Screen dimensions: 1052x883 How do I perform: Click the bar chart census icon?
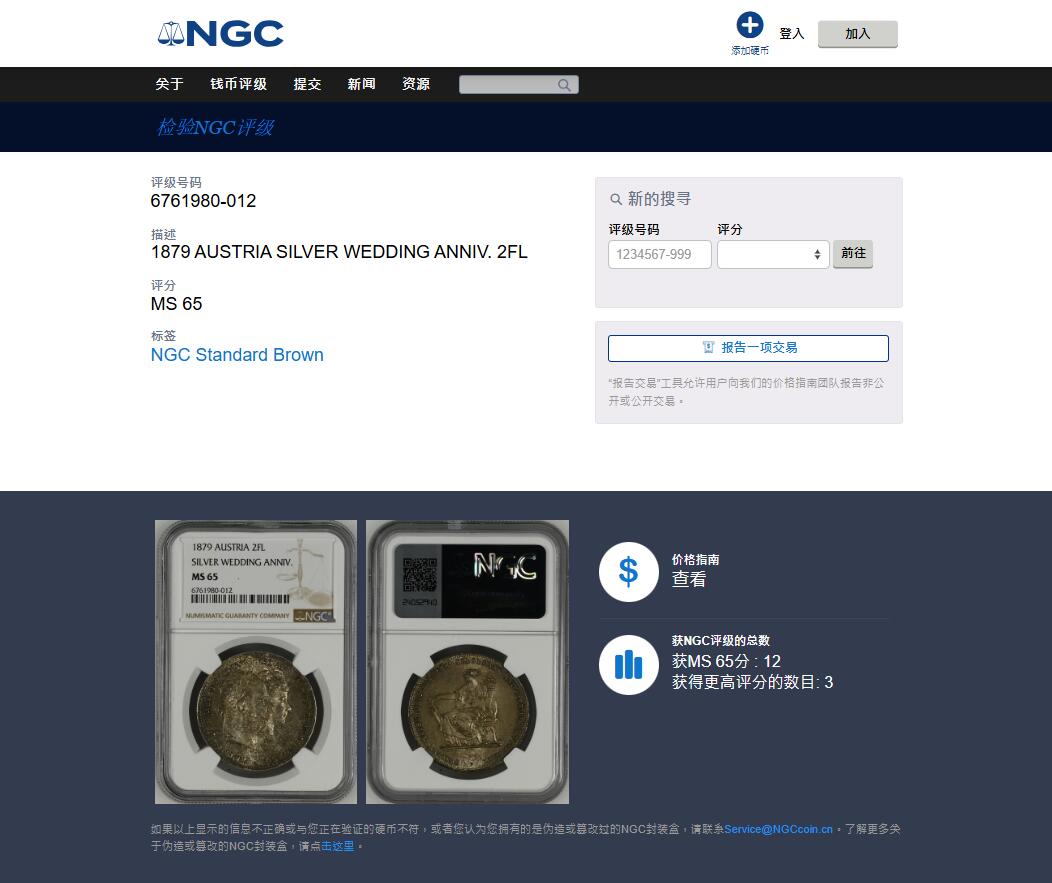click(629, 665)
